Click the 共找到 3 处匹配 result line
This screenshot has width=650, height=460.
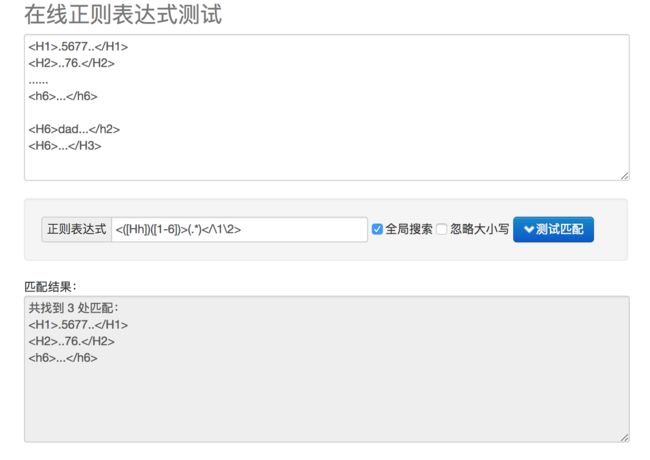pos(73,308)
